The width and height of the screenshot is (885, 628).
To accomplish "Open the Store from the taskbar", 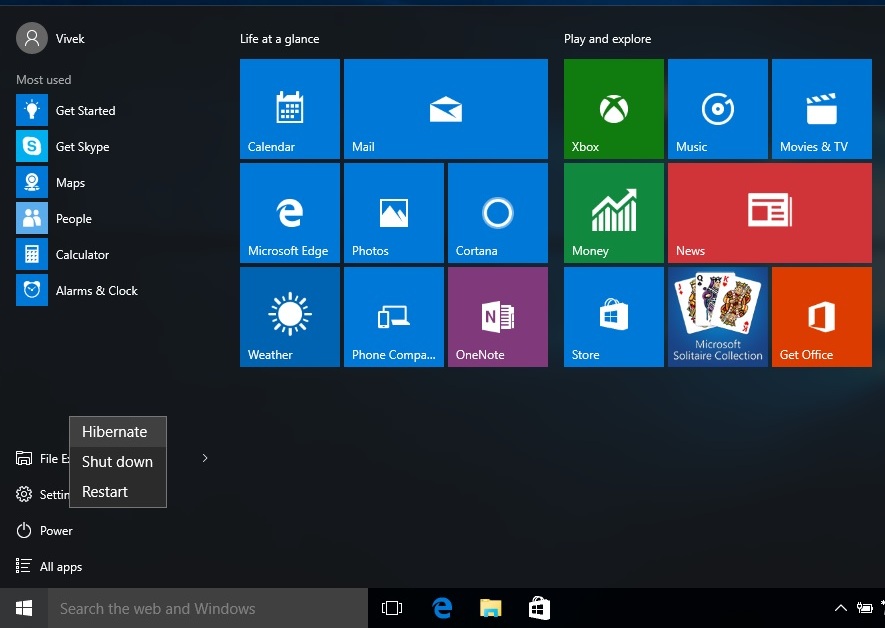I will coord(539,608).
